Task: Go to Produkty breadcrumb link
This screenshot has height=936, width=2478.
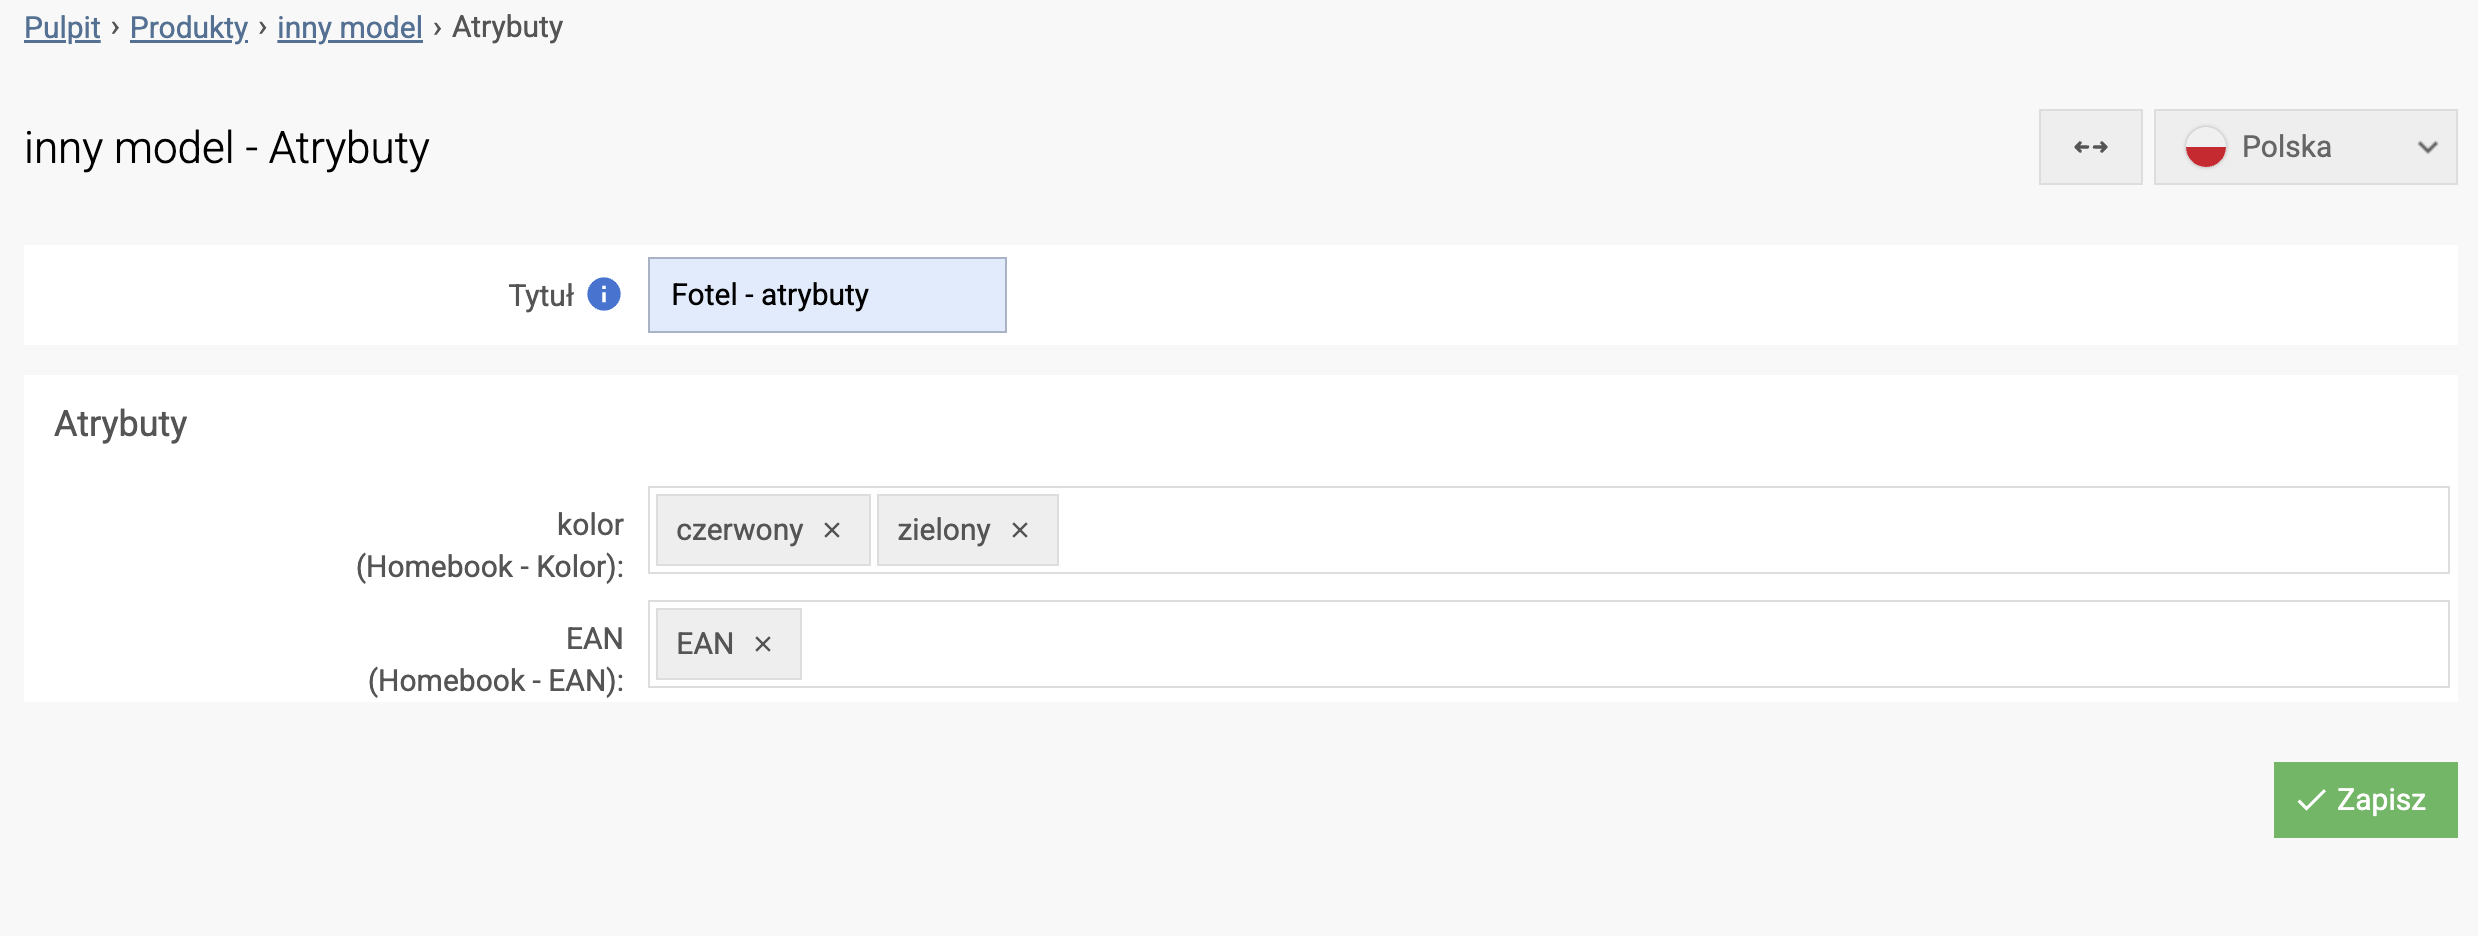Action: [x=189, y=27]
